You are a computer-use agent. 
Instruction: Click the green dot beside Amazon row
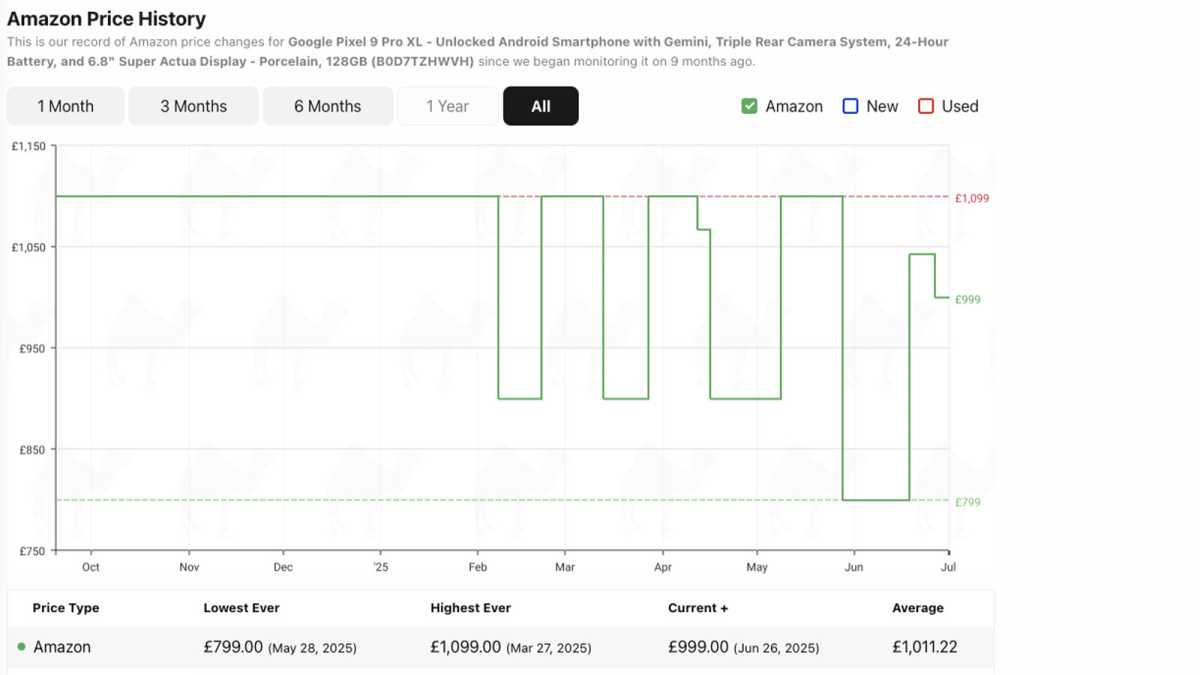pos(21,647)
